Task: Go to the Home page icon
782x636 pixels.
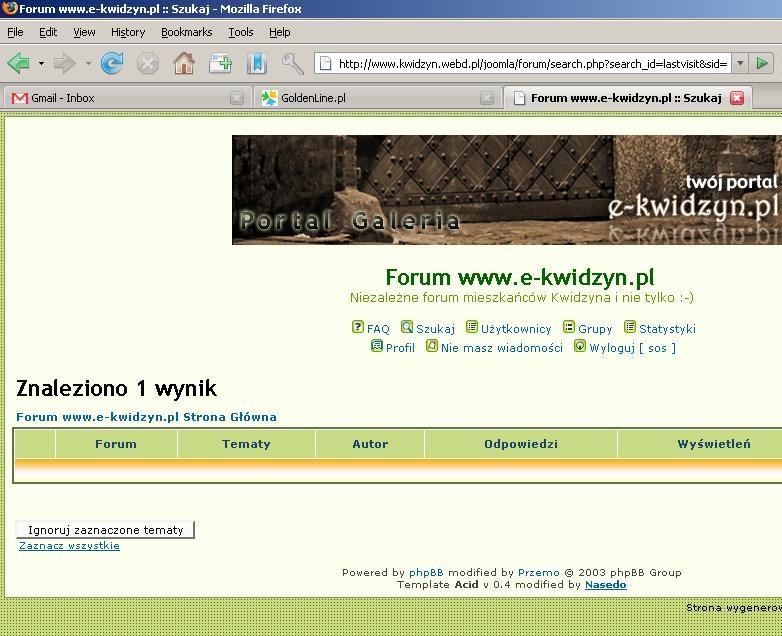Action: point(184,64)
